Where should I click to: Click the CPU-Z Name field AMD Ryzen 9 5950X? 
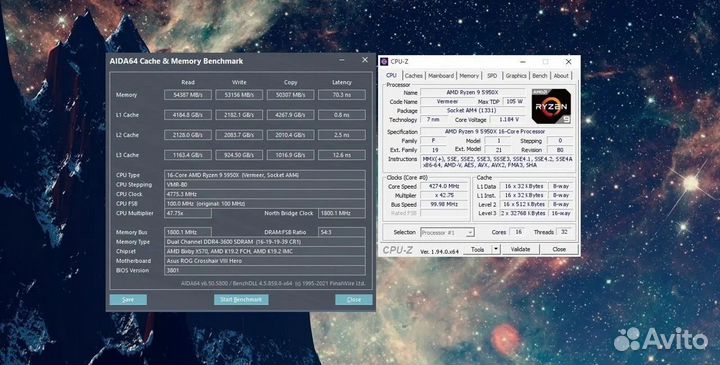tap(473, 93)
